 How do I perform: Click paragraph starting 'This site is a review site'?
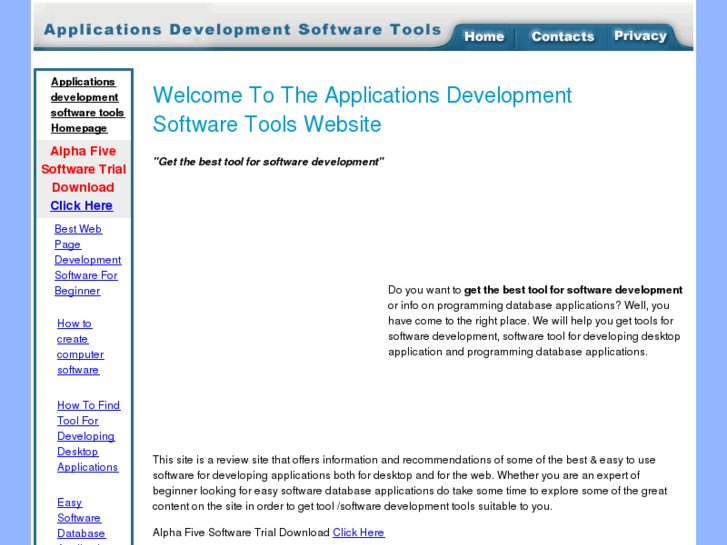409,483
